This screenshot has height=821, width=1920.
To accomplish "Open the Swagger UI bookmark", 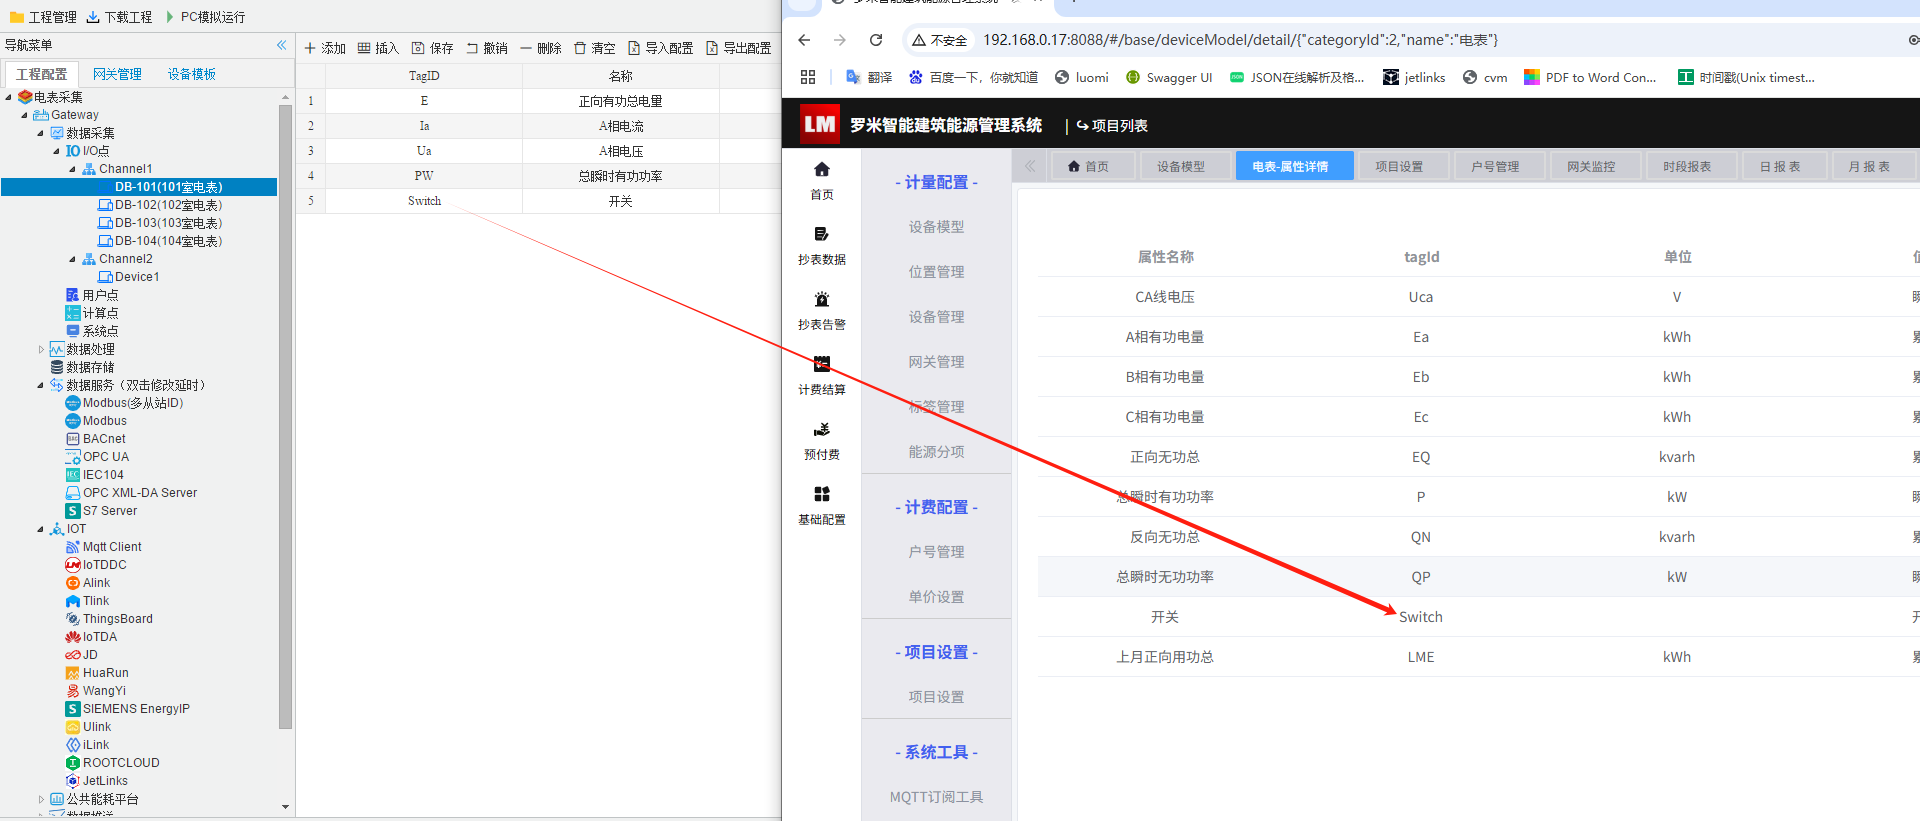I will (x=1169, y=77).
